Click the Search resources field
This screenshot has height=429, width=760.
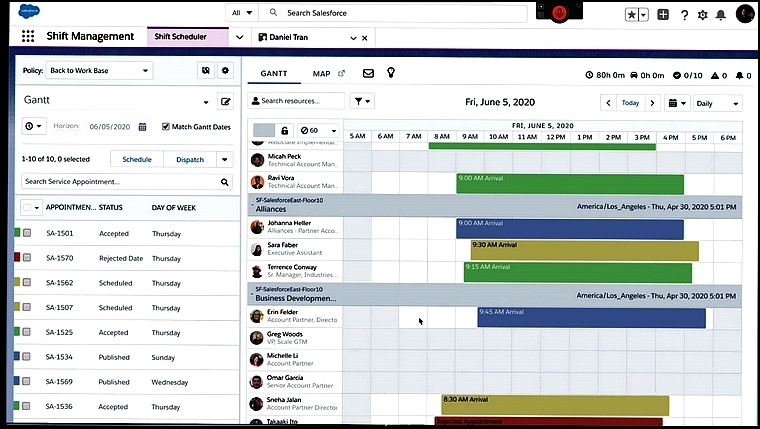pos(296,101)
